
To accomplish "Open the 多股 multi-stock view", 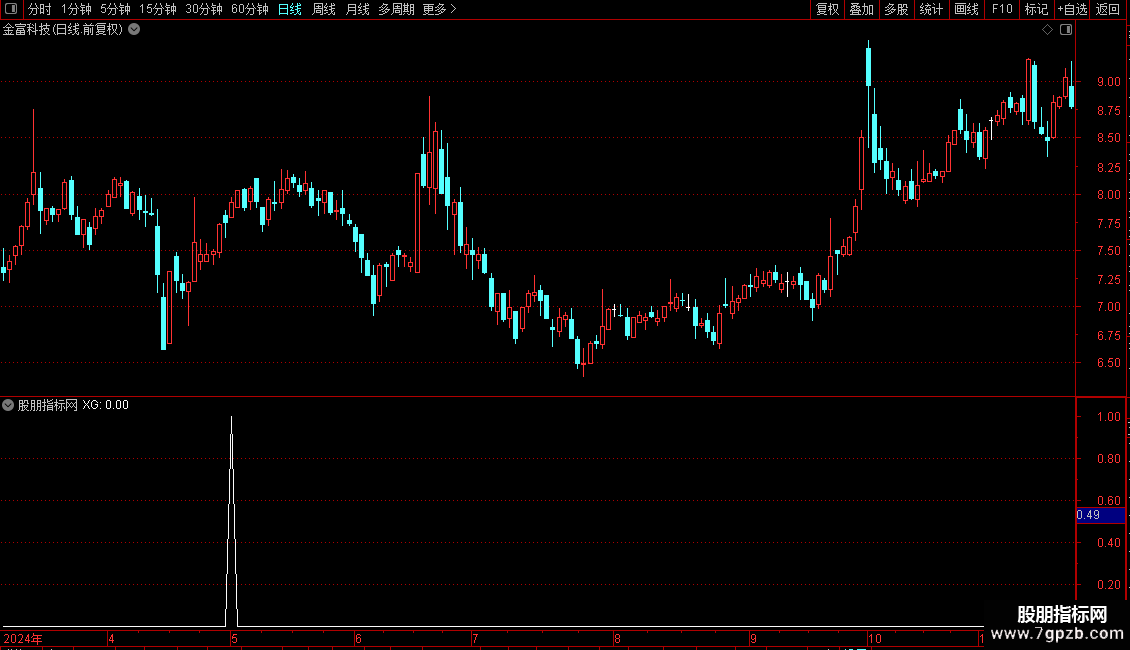I will tap(896, 9).
